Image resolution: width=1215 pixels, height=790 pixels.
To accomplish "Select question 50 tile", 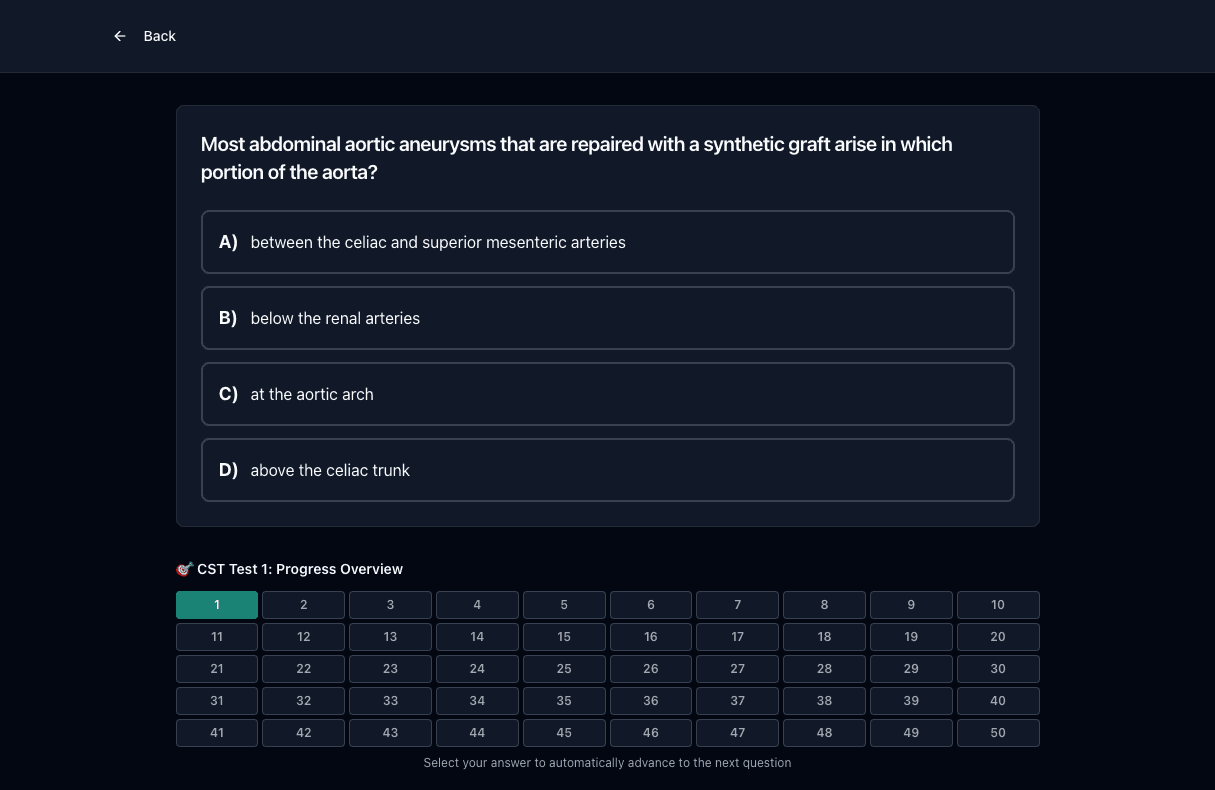I will tap(998, 733).
